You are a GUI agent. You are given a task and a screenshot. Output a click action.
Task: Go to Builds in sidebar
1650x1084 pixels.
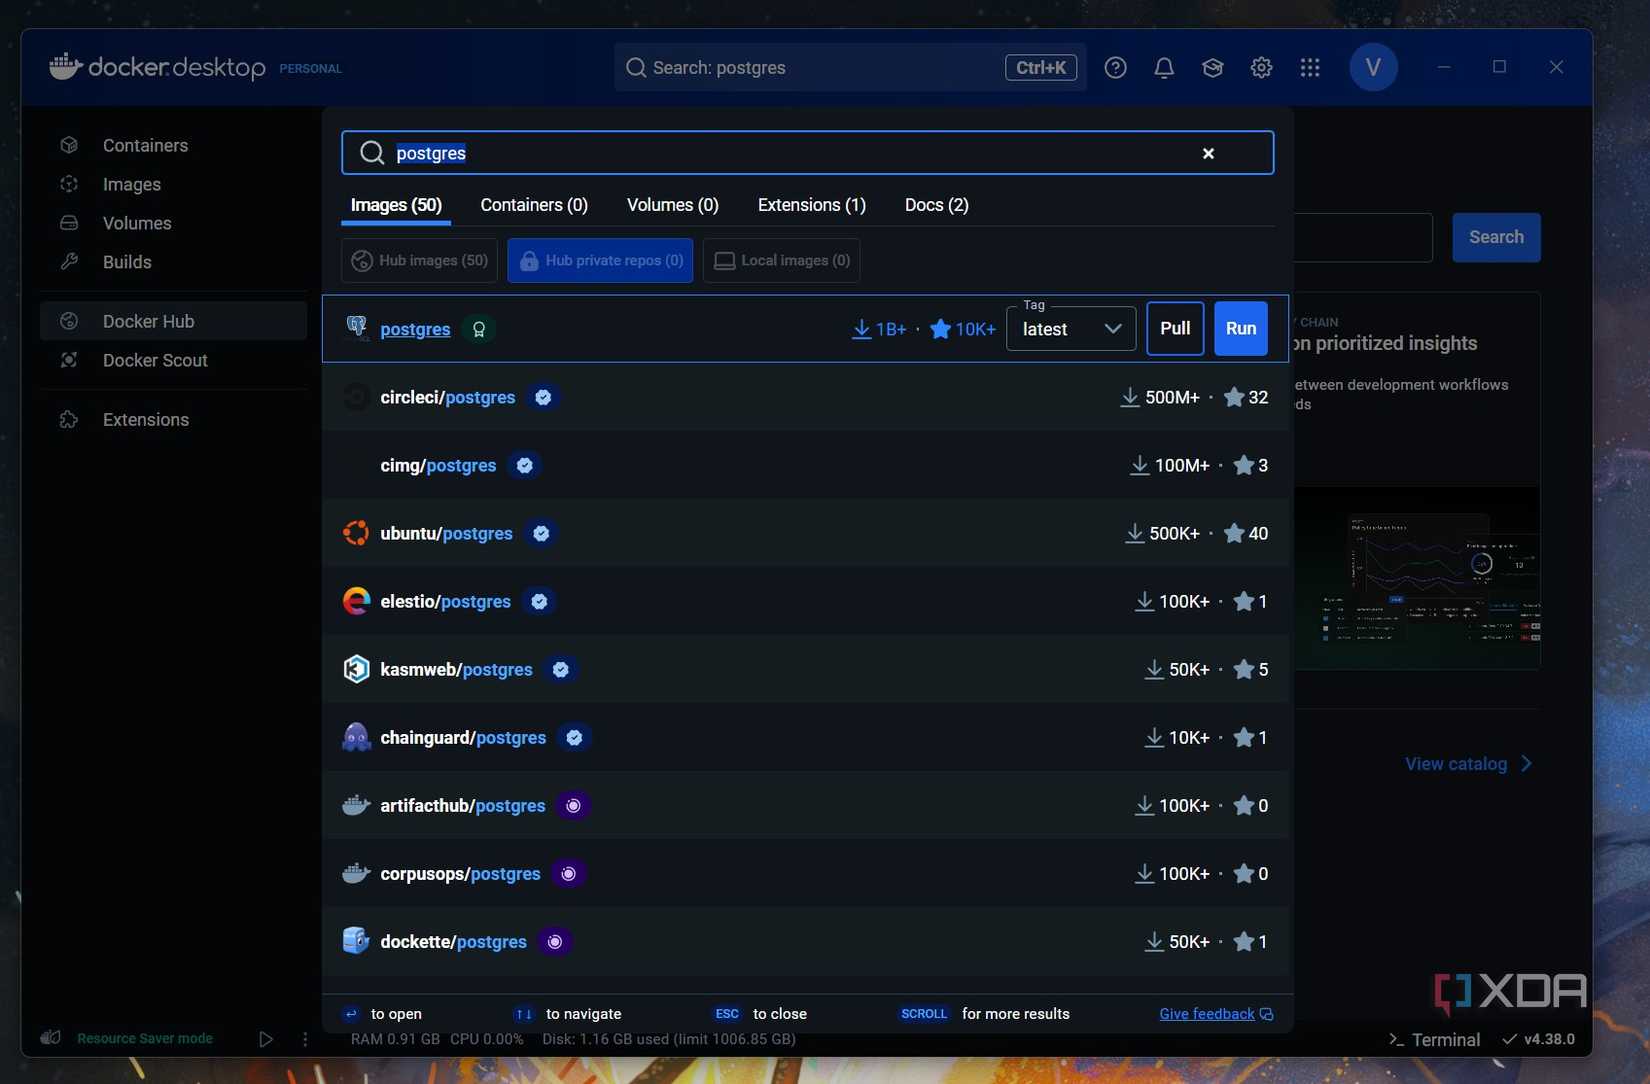[x=174, y=262]
